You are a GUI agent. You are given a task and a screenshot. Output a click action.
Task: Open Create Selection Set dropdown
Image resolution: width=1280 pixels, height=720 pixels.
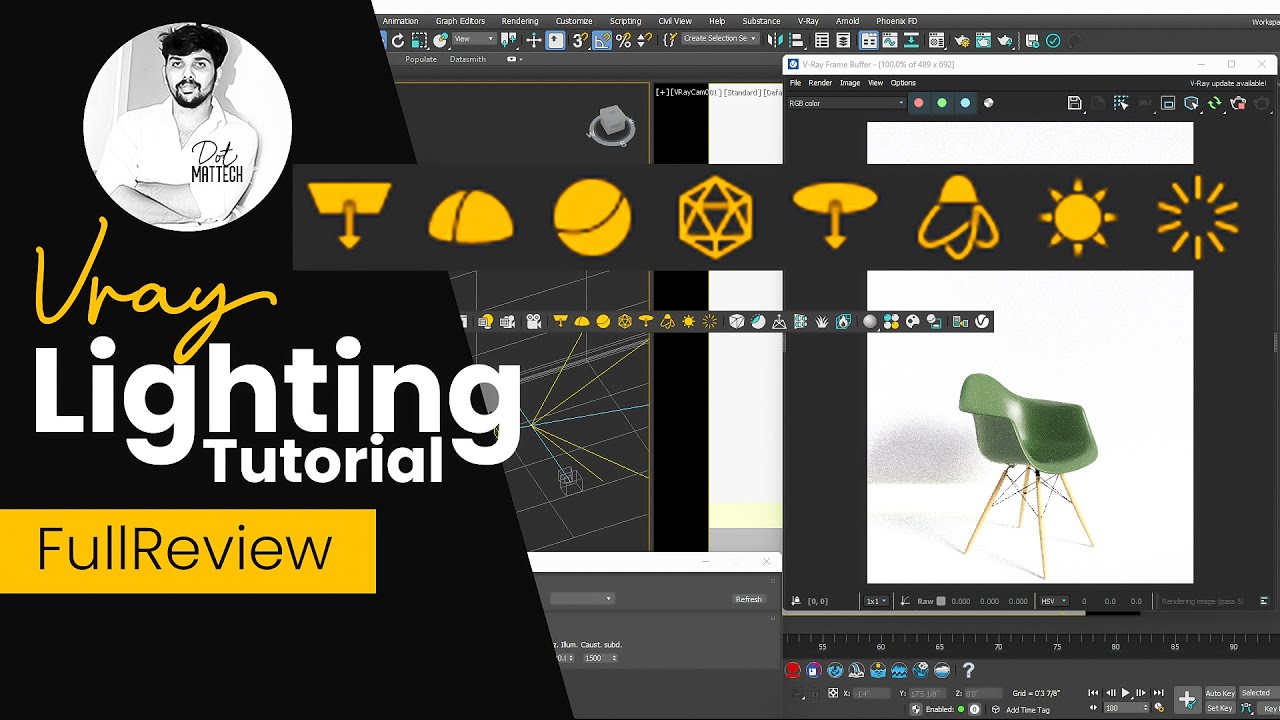click(719, 39)
